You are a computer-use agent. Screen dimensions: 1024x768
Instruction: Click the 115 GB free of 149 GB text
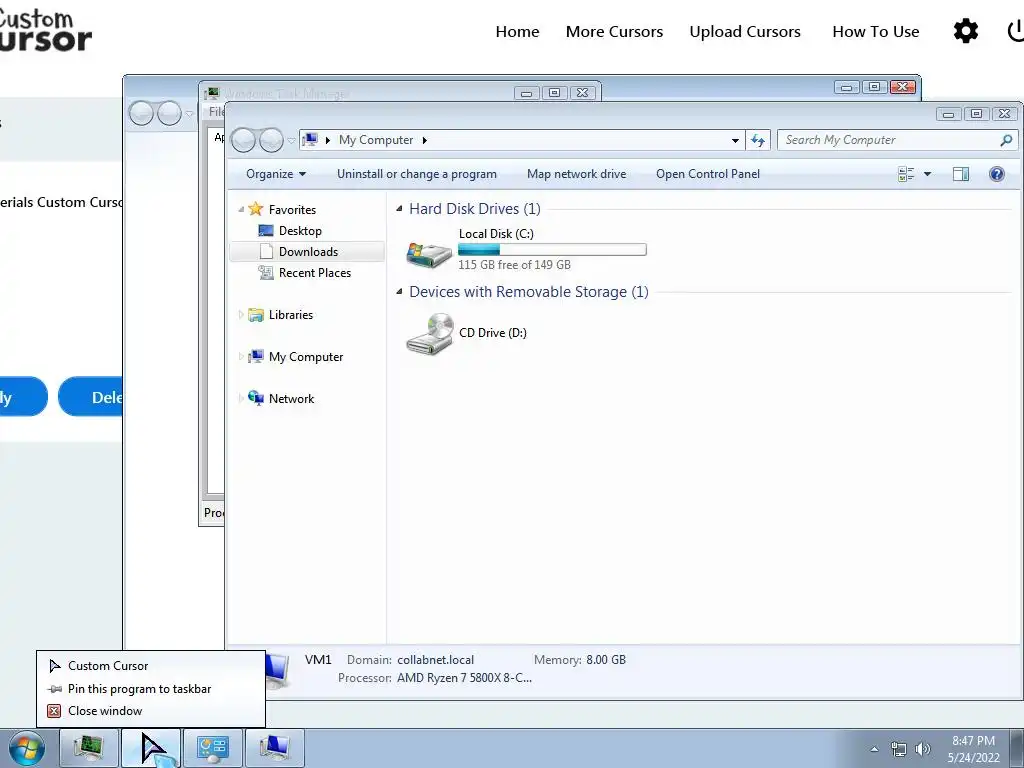[514, 264]
